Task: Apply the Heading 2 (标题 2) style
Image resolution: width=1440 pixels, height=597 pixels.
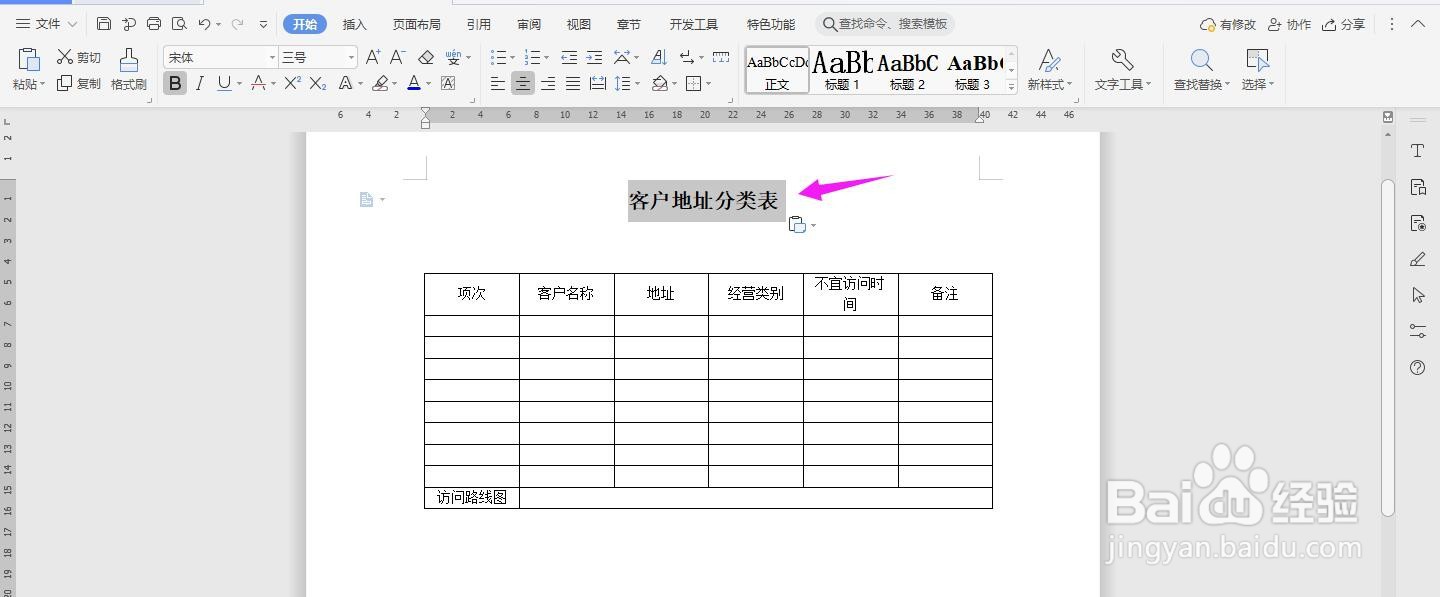Action: click(x=907, y=70)
